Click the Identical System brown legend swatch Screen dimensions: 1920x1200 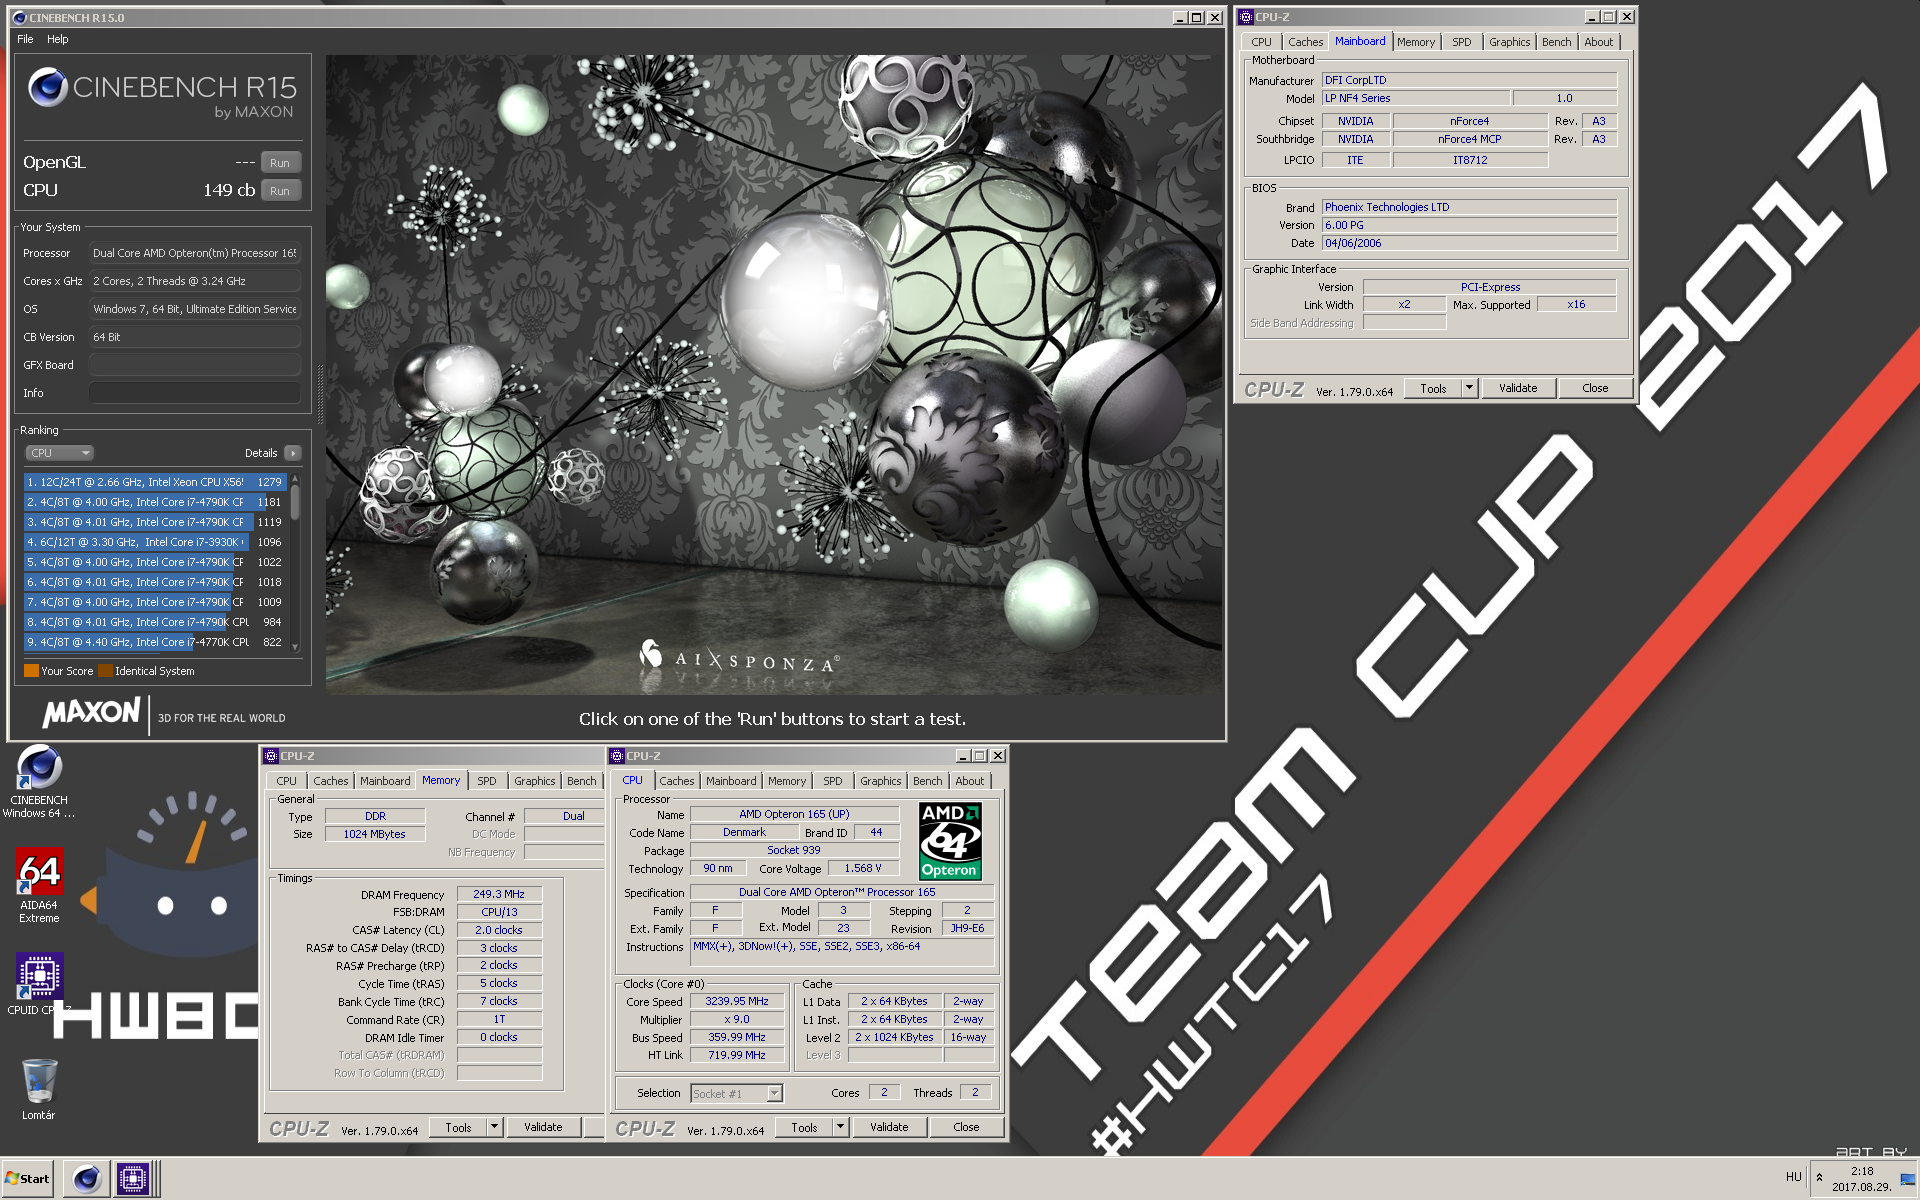(105, 671)
